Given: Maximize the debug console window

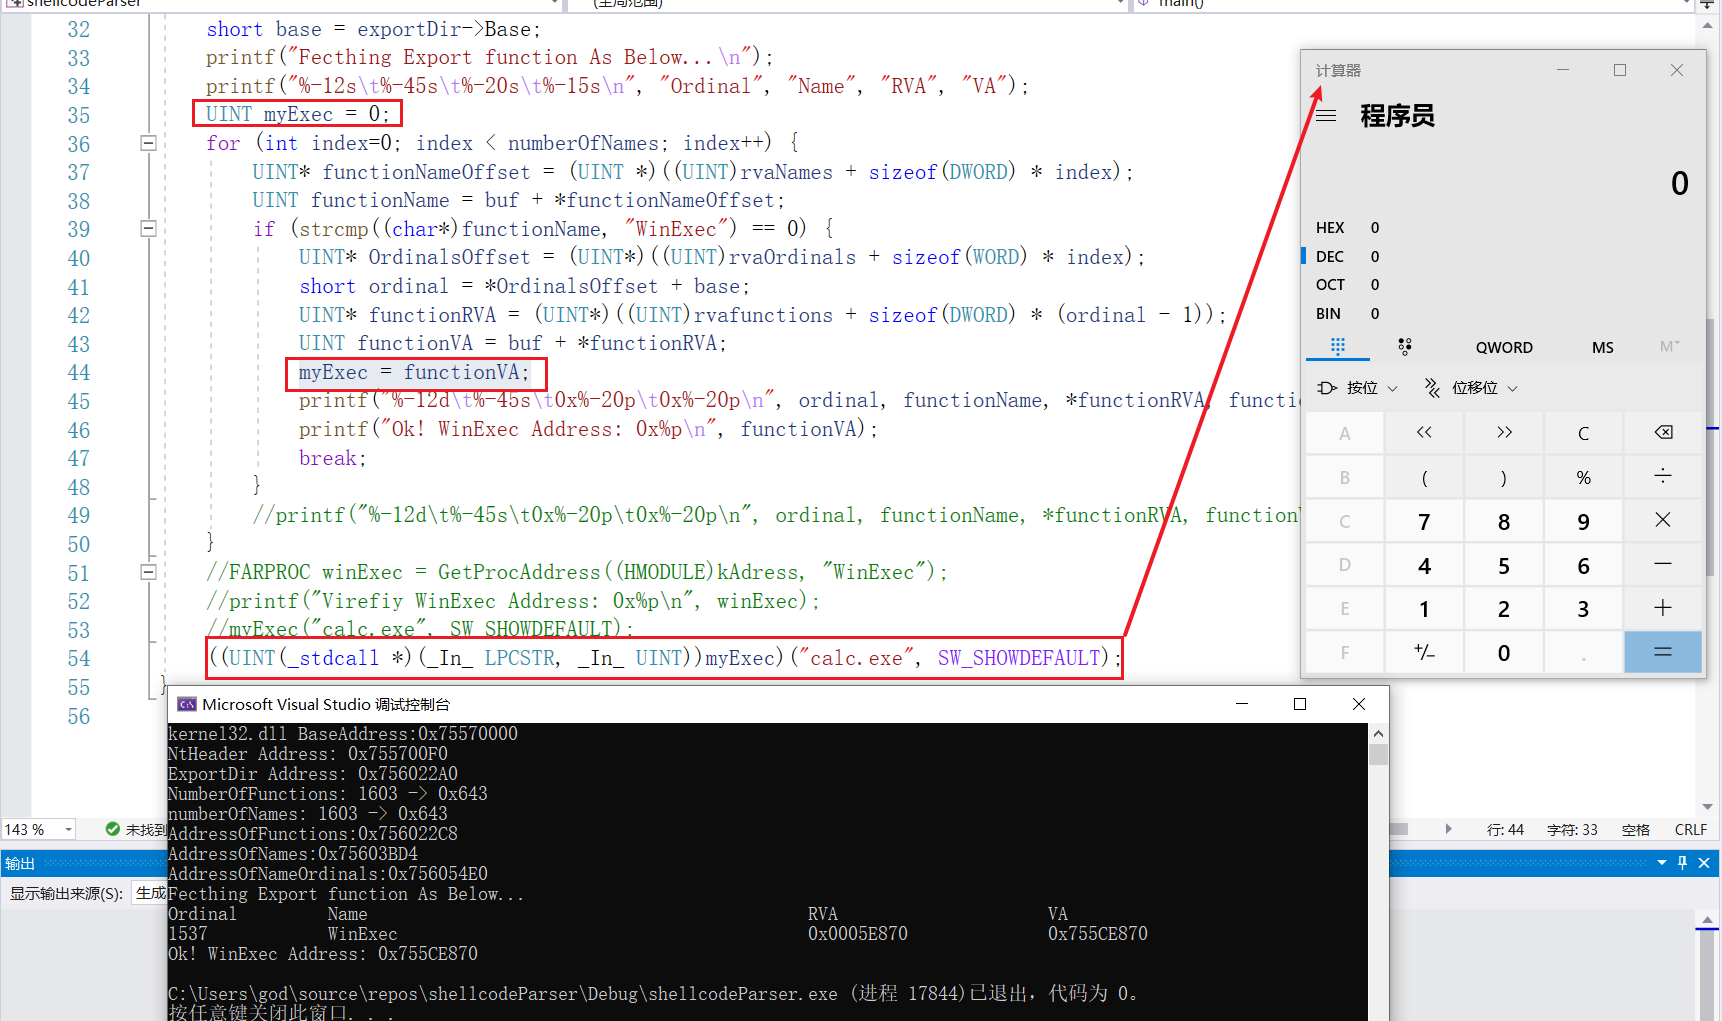Looking at the screenshot, I should pyautogui.click(x=1300, y=704).
